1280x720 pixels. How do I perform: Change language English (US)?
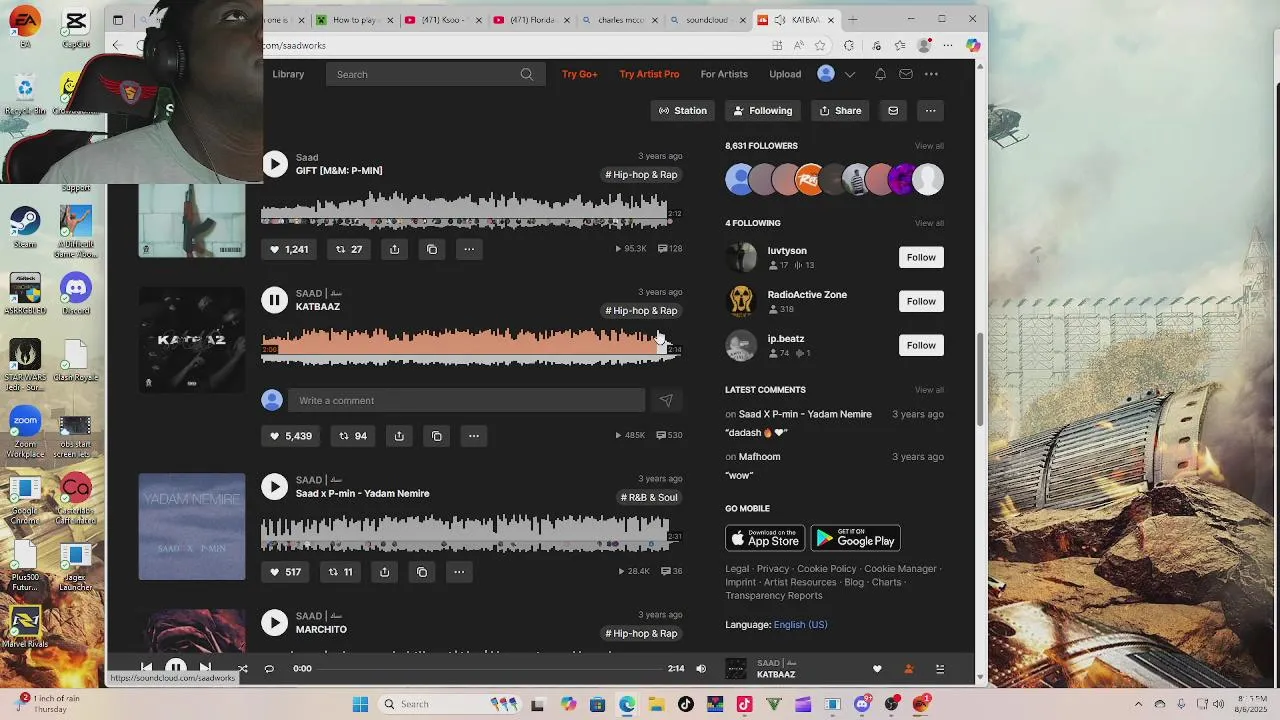[800, 625]
